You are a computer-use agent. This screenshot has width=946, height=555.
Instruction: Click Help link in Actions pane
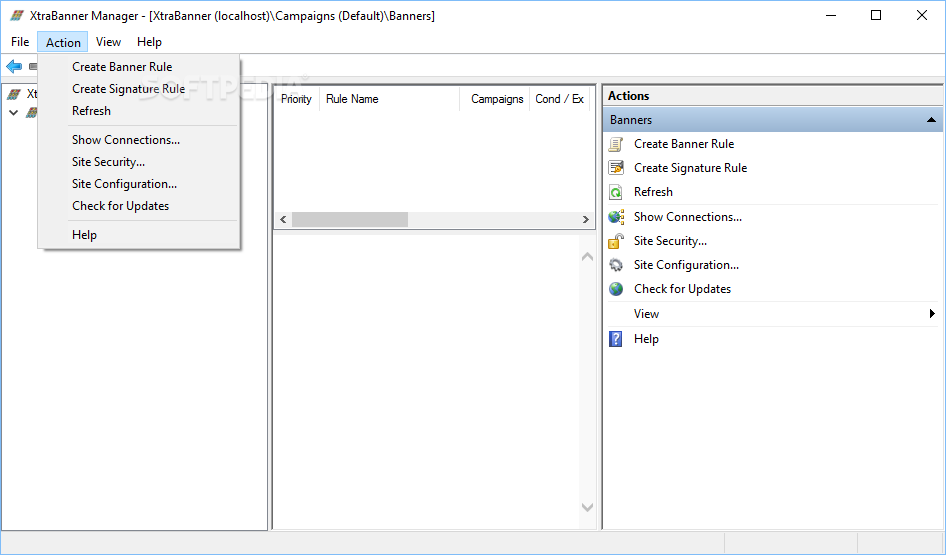[x=646, y=339]
